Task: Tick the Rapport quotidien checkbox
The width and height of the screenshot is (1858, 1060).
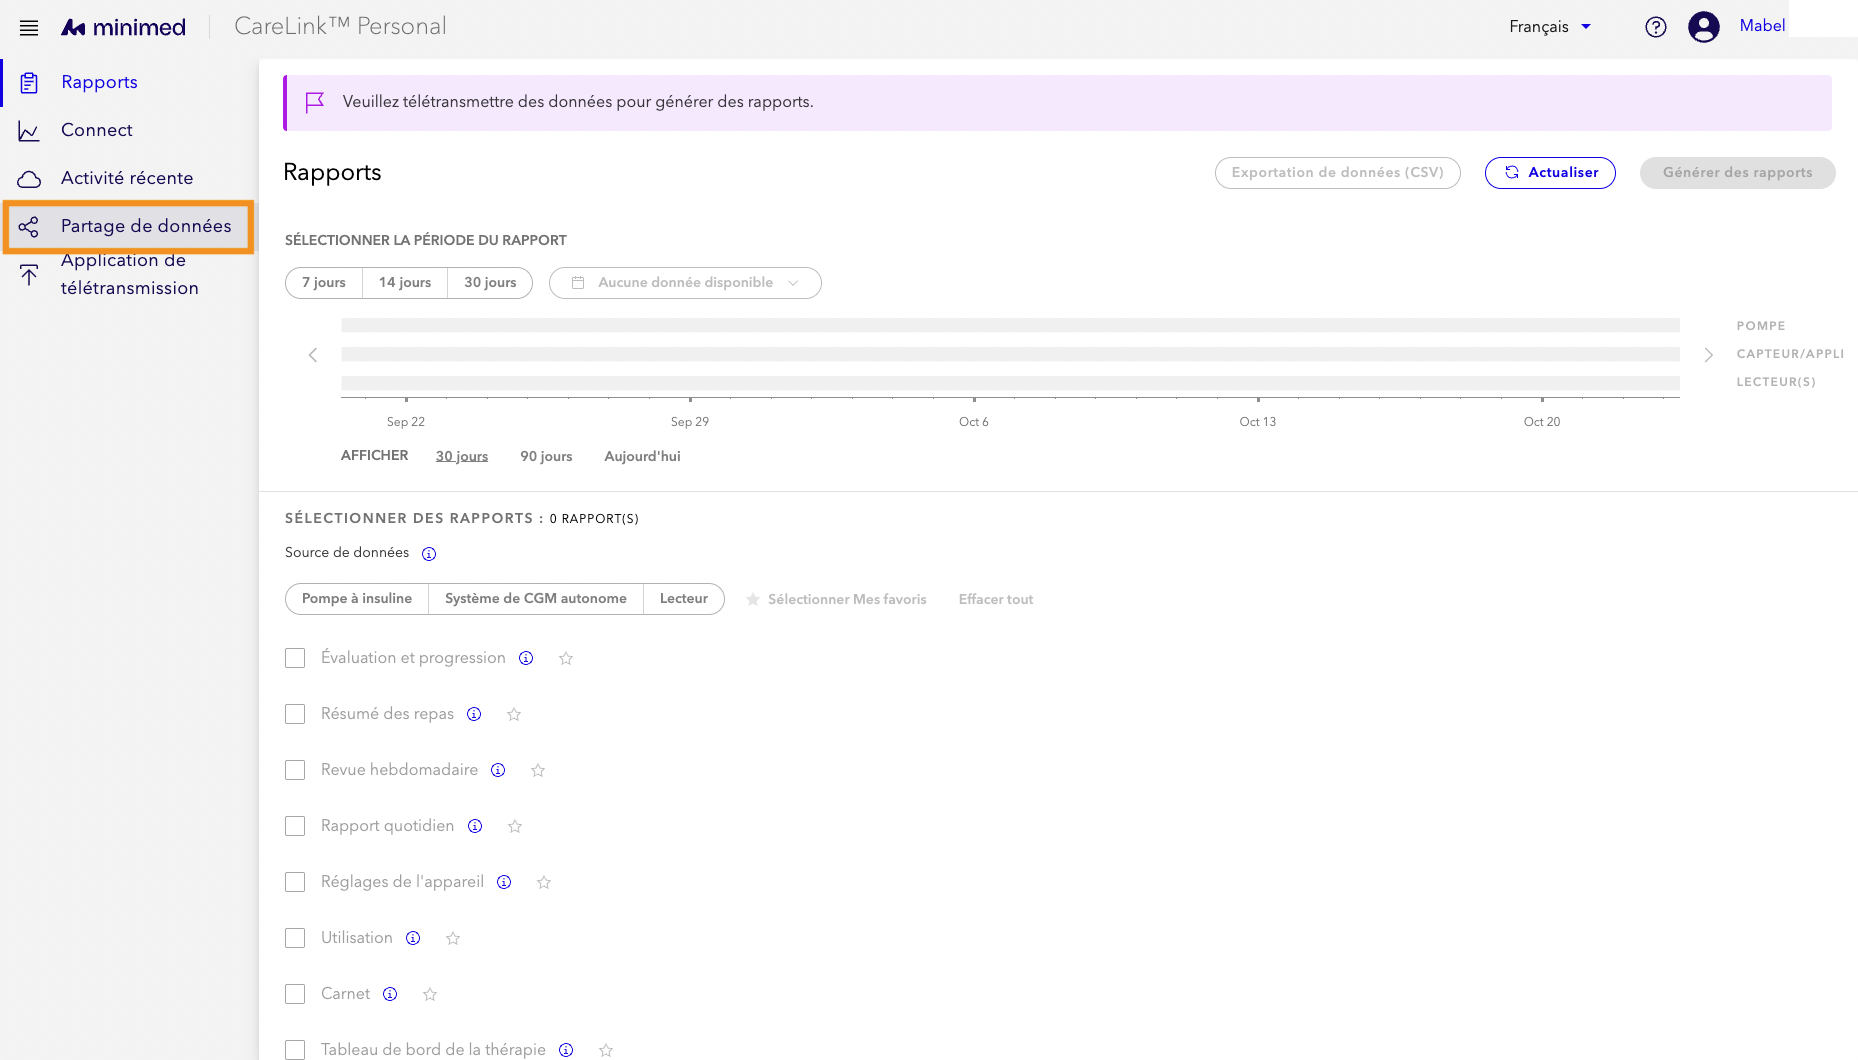Action: coord(295,826)
